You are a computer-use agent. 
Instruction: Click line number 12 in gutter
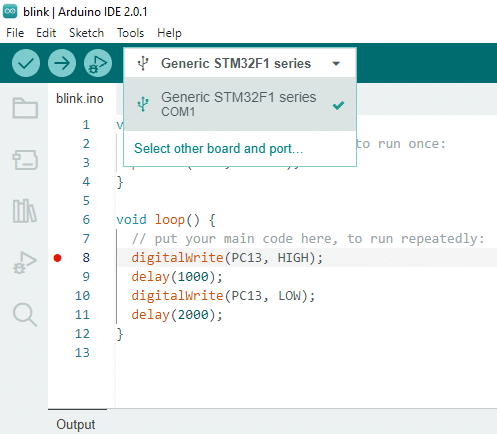pyautogui.click(x=82, y=334)
